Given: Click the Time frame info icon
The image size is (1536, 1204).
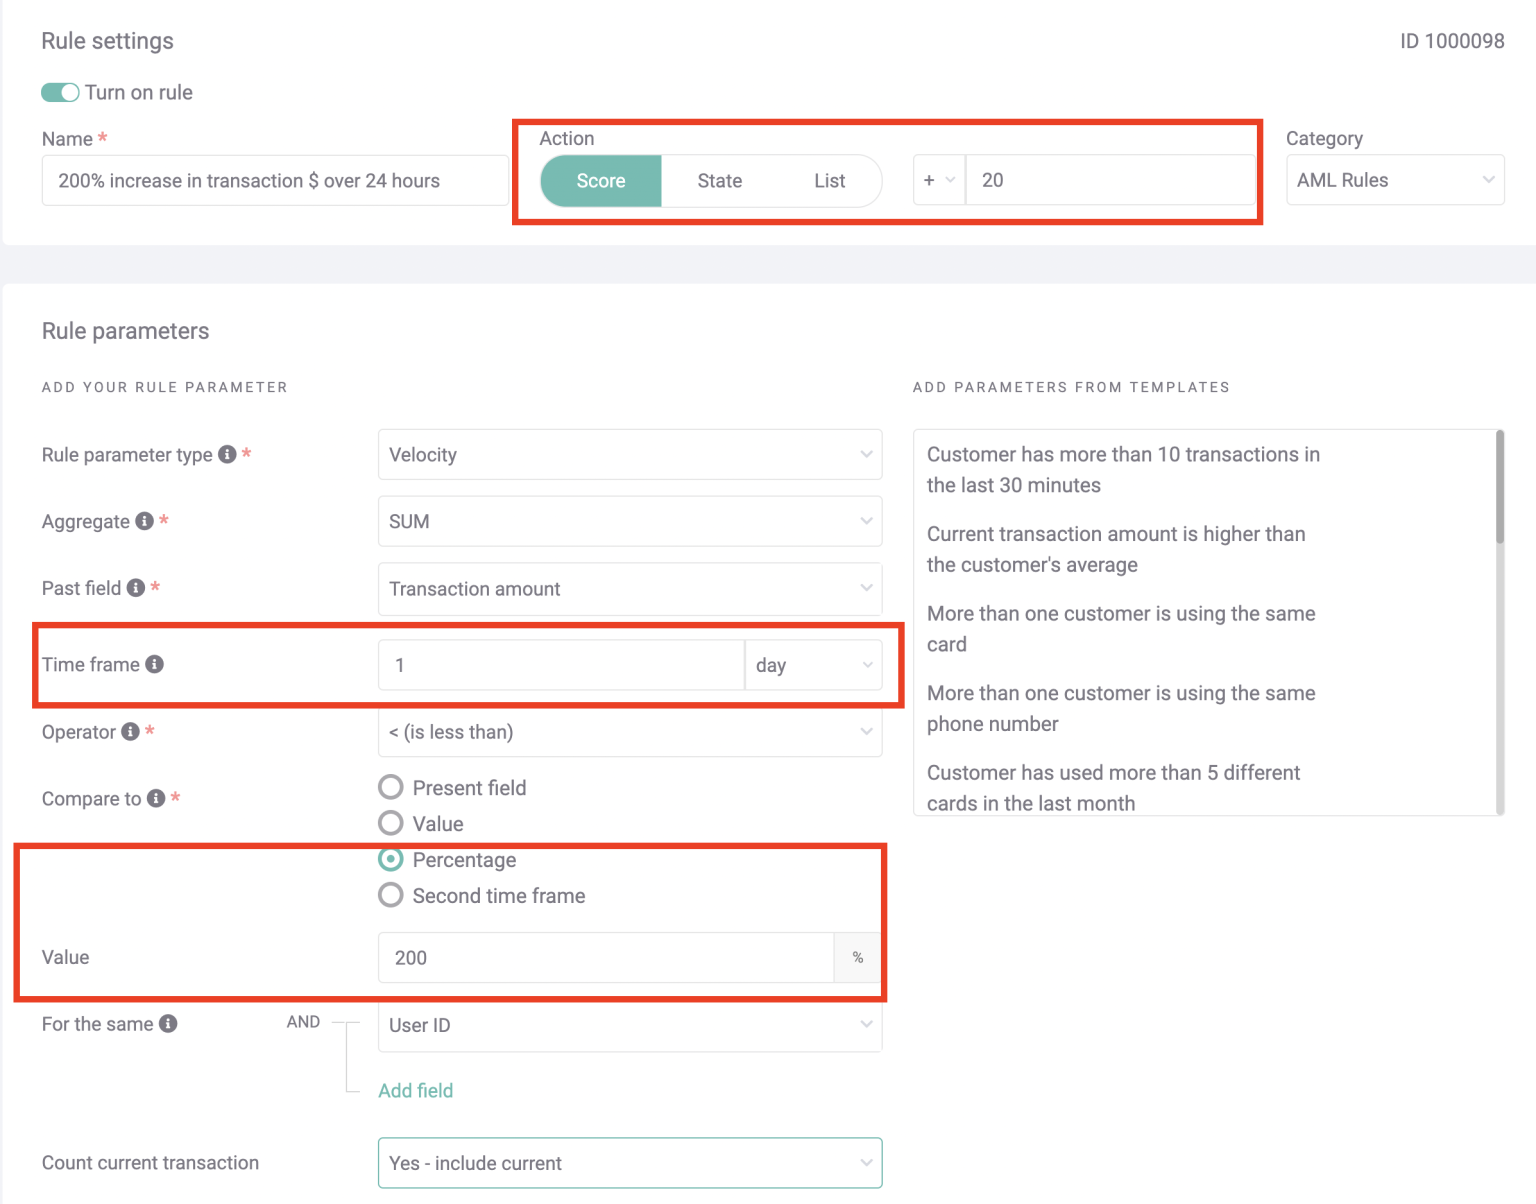Looking at the screenshot, I should coord(156,663).
